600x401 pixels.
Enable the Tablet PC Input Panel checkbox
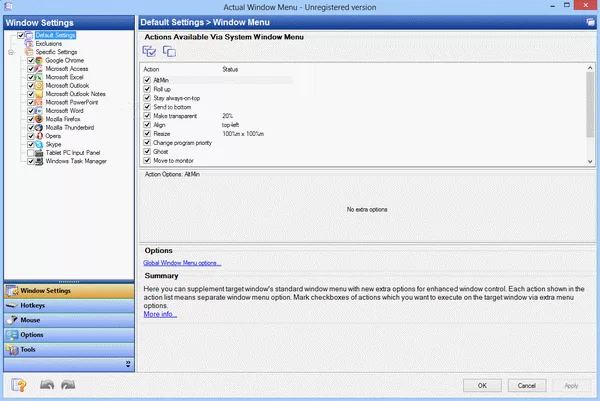[32, 152]
